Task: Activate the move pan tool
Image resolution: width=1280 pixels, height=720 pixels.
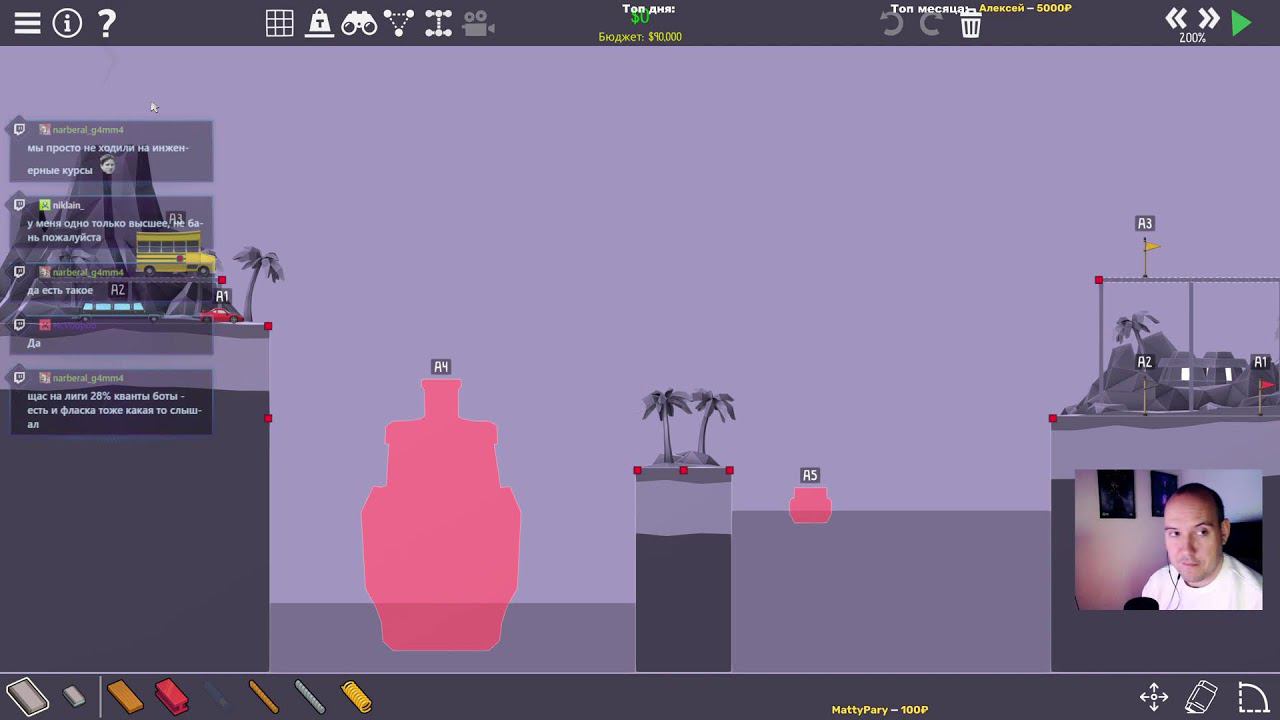Action: (x=1154, y=697)
